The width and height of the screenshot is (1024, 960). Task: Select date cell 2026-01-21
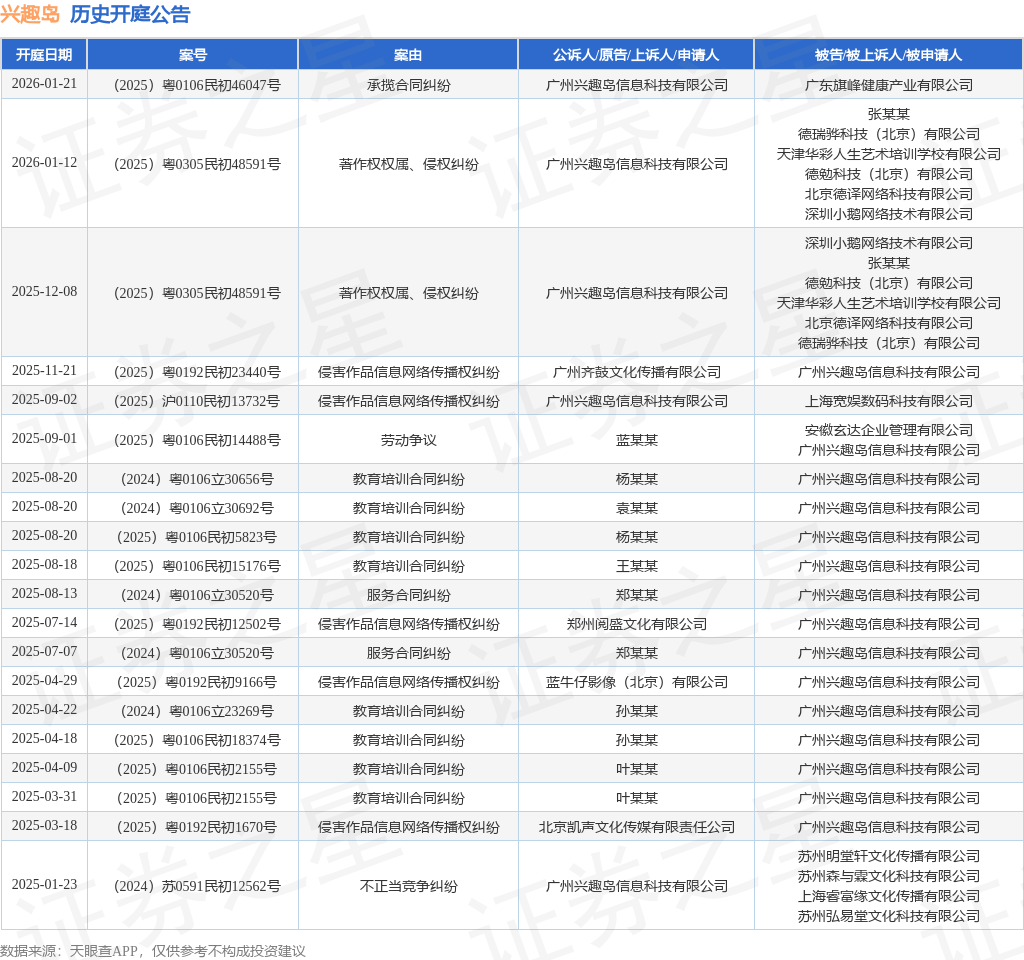44,84
